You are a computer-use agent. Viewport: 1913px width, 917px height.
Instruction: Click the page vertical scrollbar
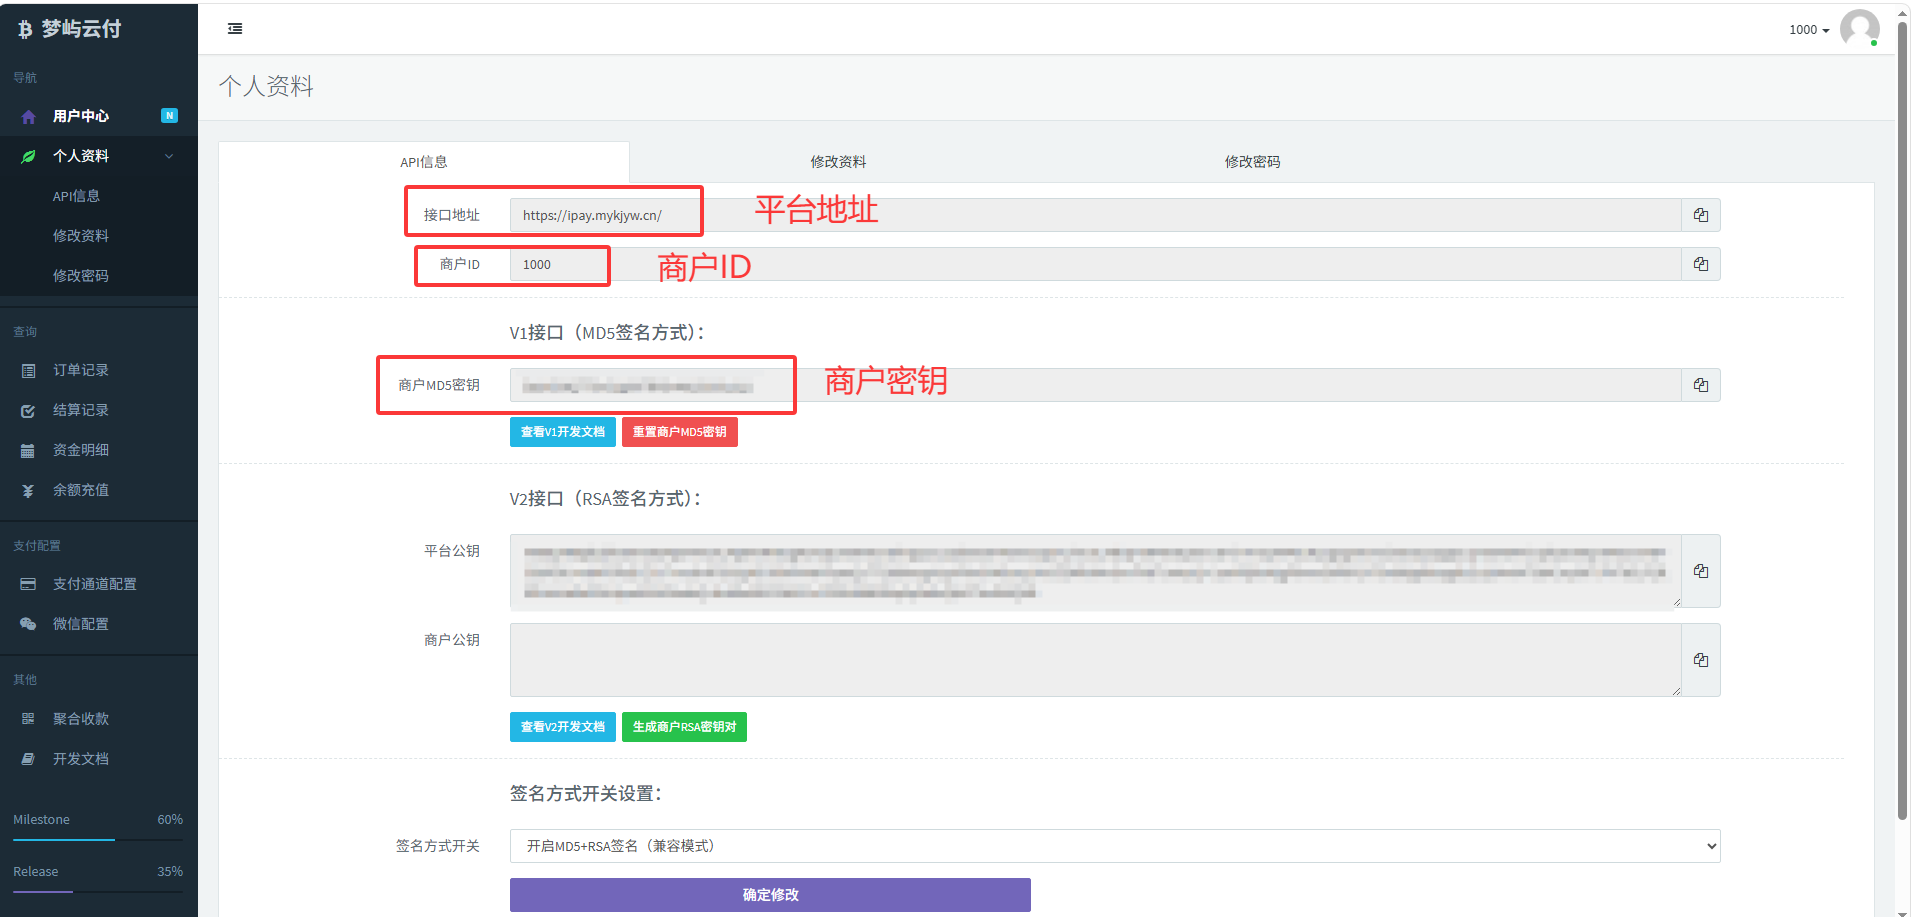(x=1903, y=420)
